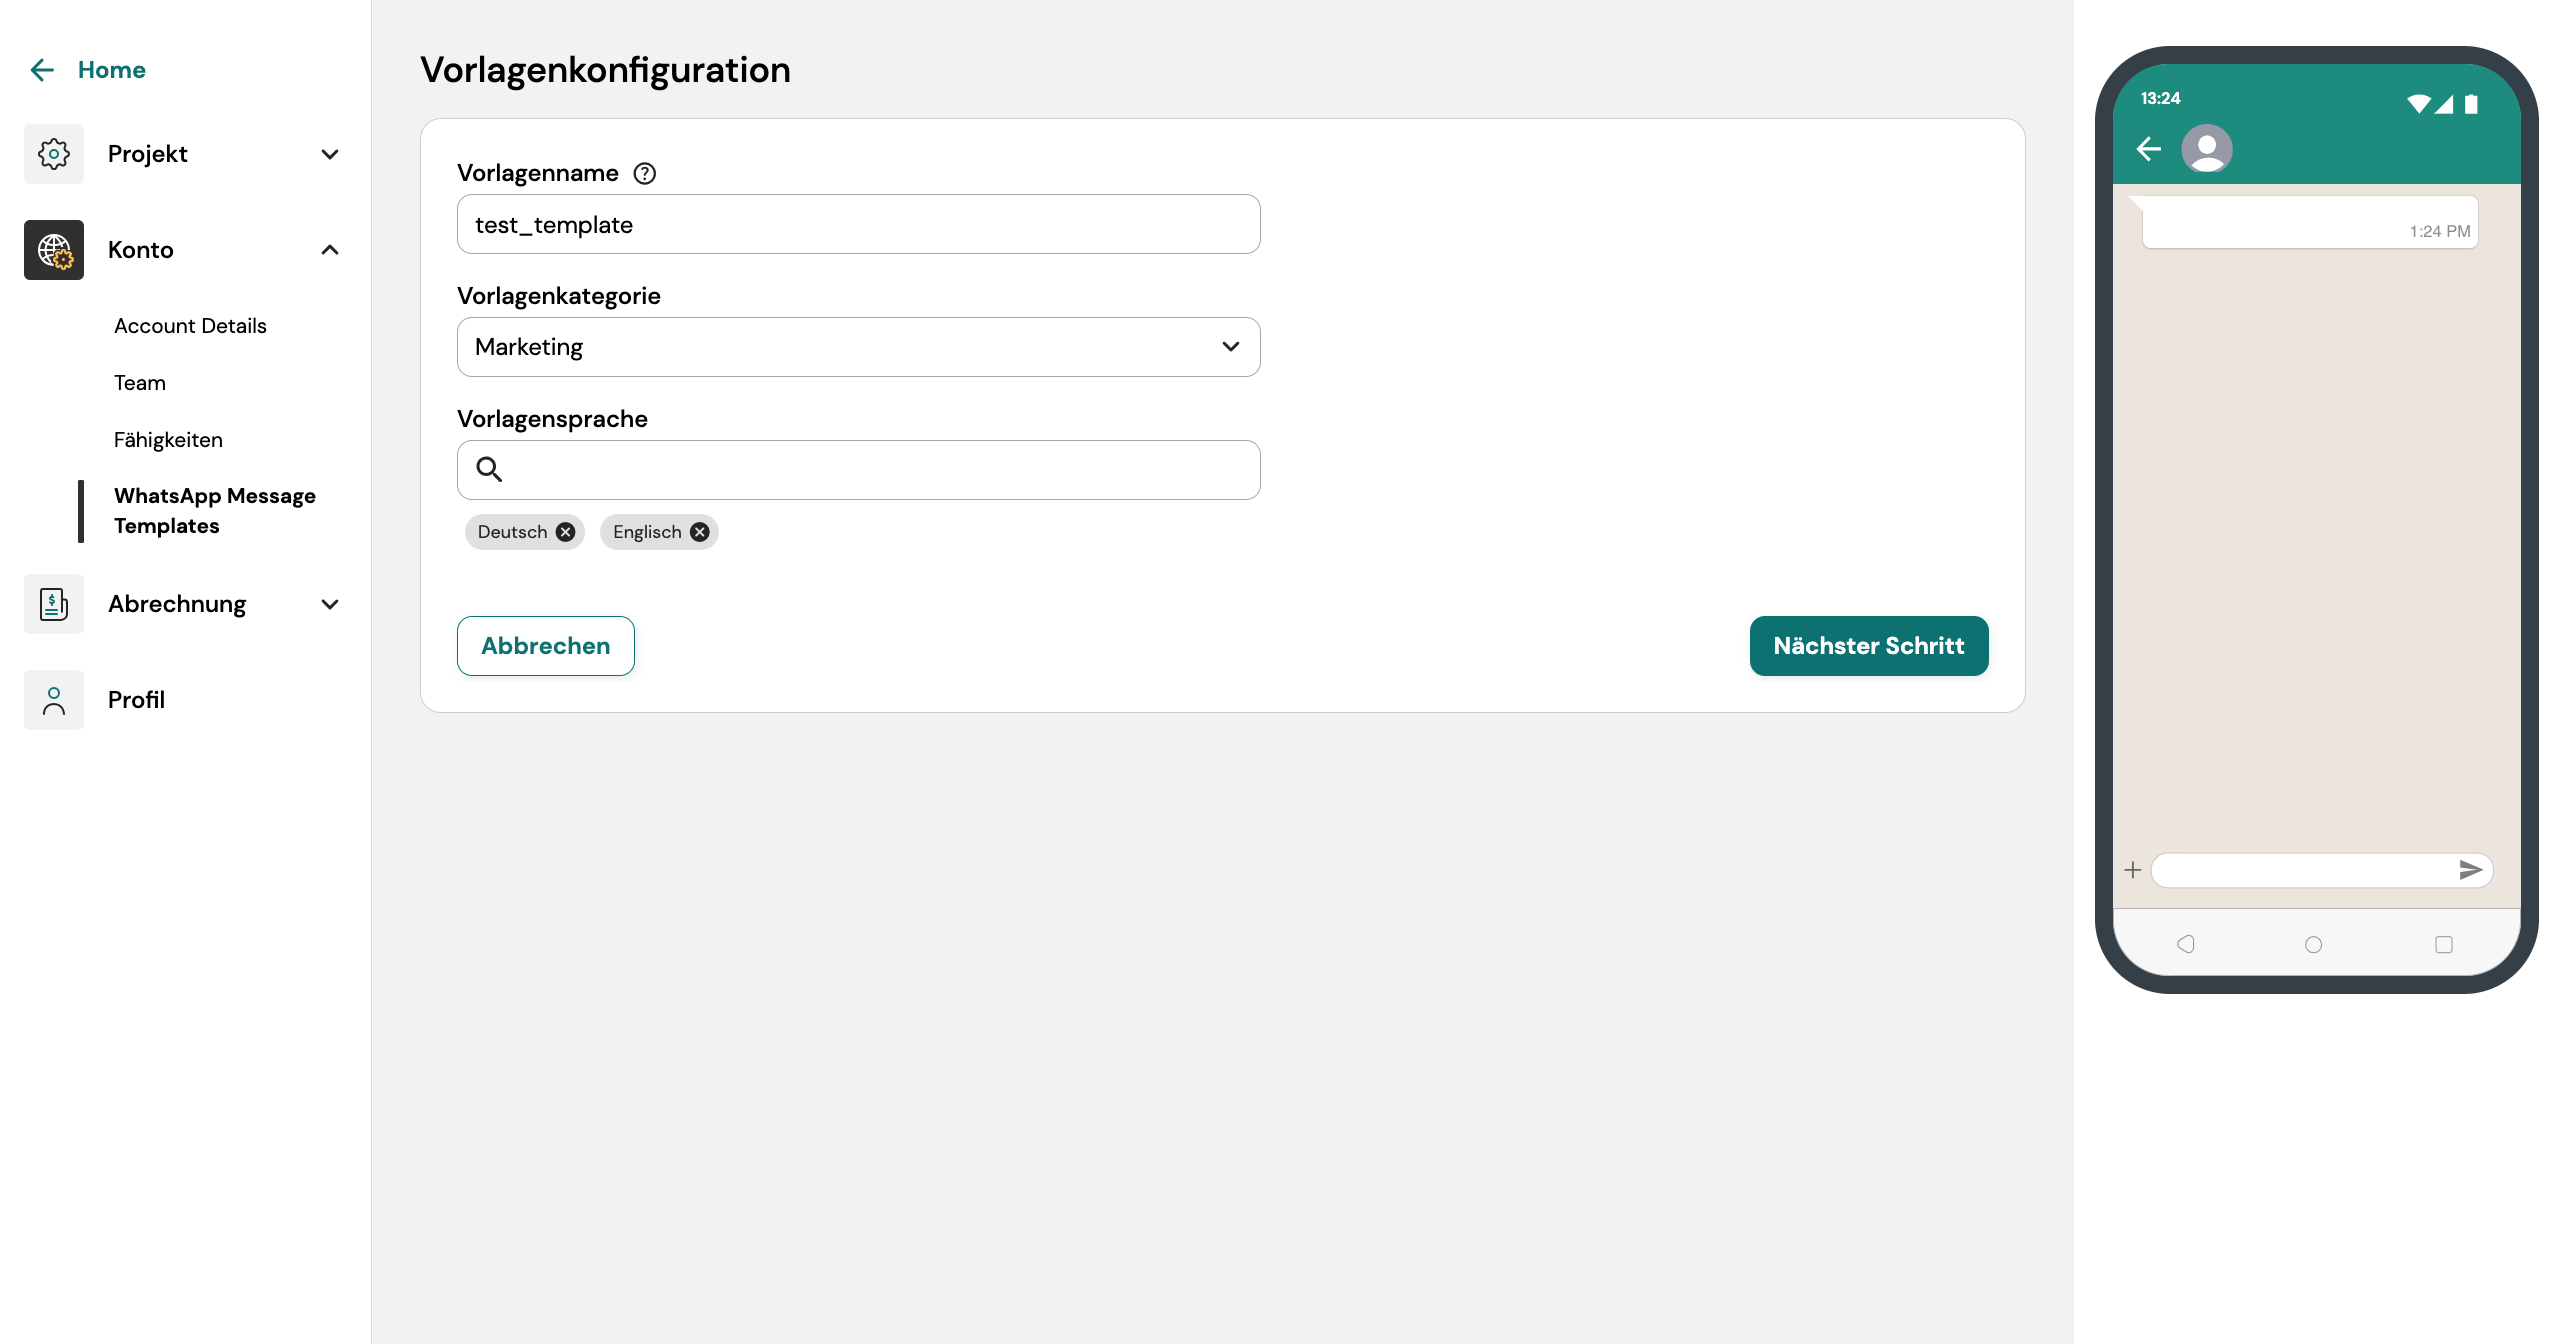Click the search magnifier in Vorlagensprache field

pyautogui.click(x=489, y=469)
